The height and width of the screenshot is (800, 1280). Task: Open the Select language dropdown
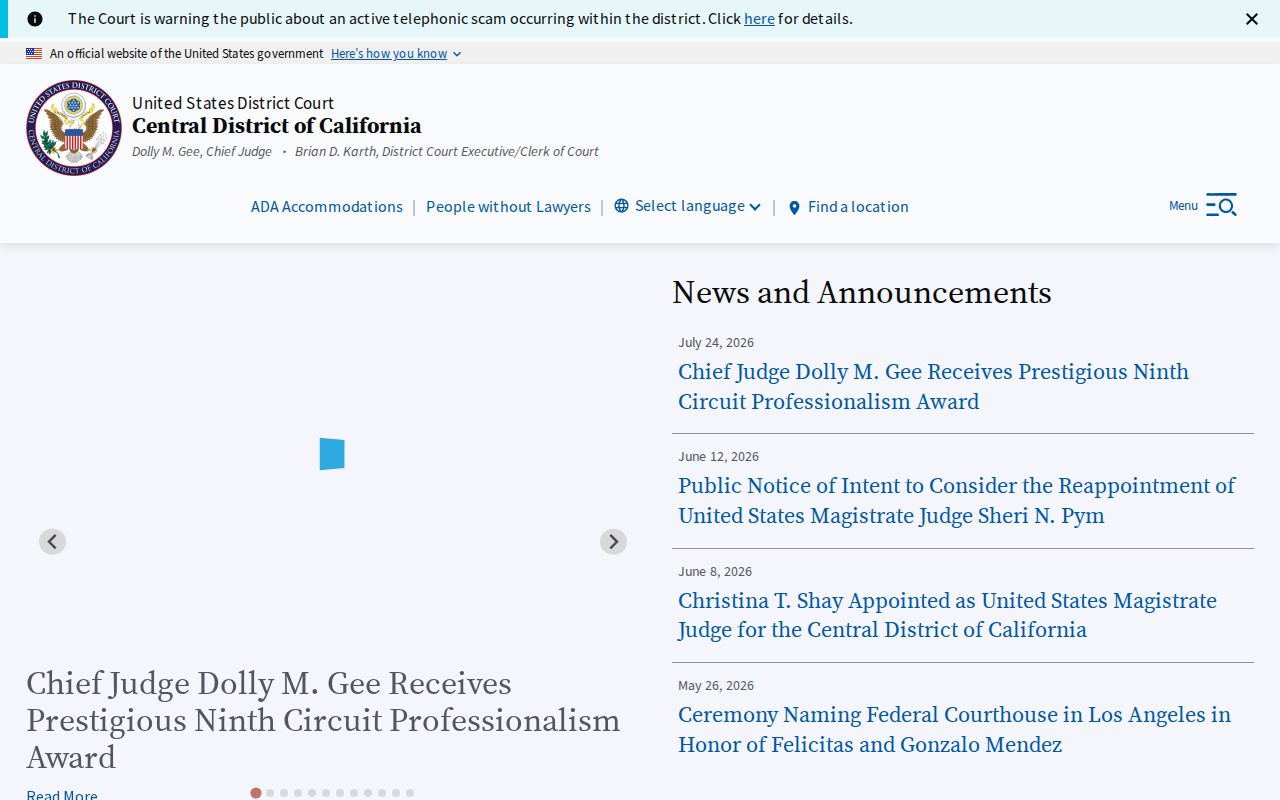[688, 206]
